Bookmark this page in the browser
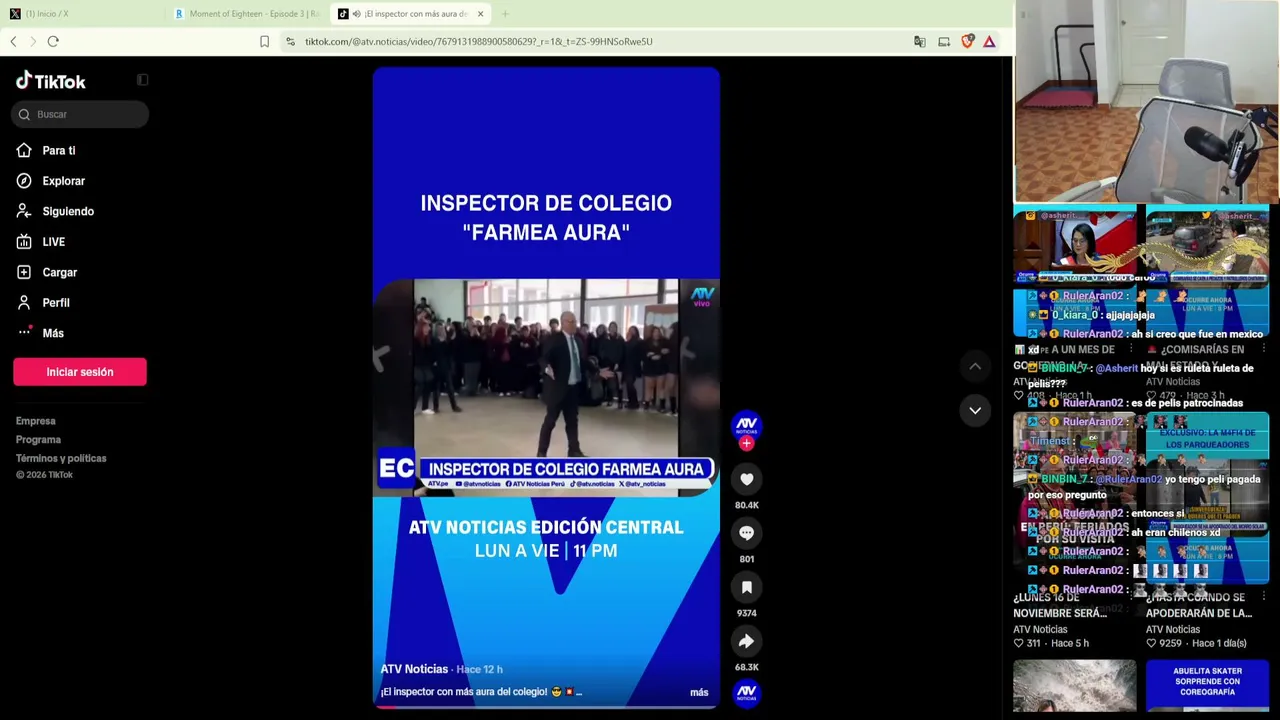 264,41
